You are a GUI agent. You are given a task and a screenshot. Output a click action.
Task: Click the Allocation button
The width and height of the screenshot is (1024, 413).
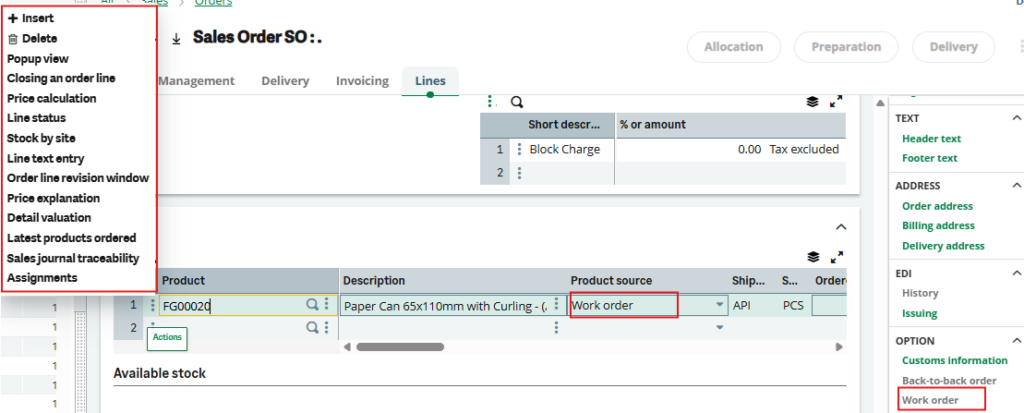click(734, 47)
